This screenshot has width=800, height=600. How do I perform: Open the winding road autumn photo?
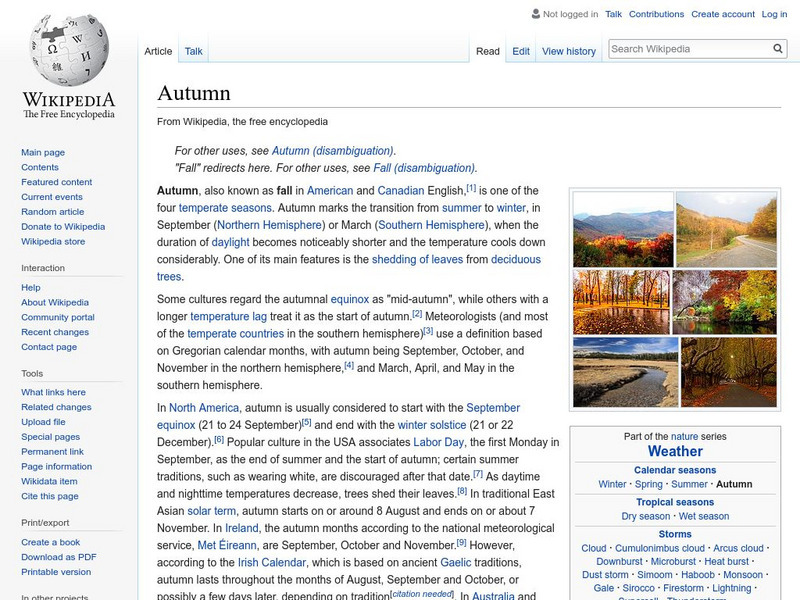click(727, 229)
